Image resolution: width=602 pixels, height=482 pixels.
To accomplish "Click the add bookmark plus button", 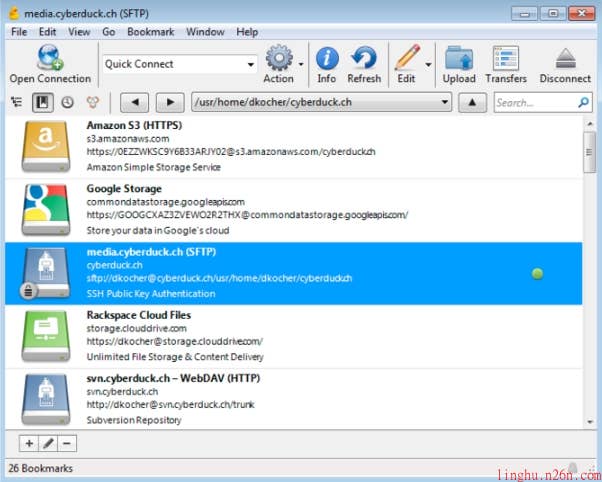I will 28,443.
